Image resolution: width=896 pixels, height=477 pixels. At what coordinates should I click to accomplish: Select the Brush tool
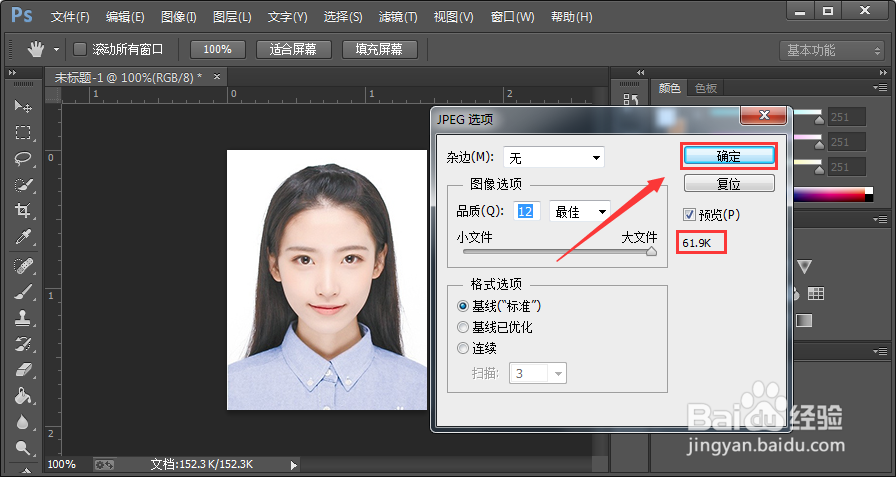(23, 292)
